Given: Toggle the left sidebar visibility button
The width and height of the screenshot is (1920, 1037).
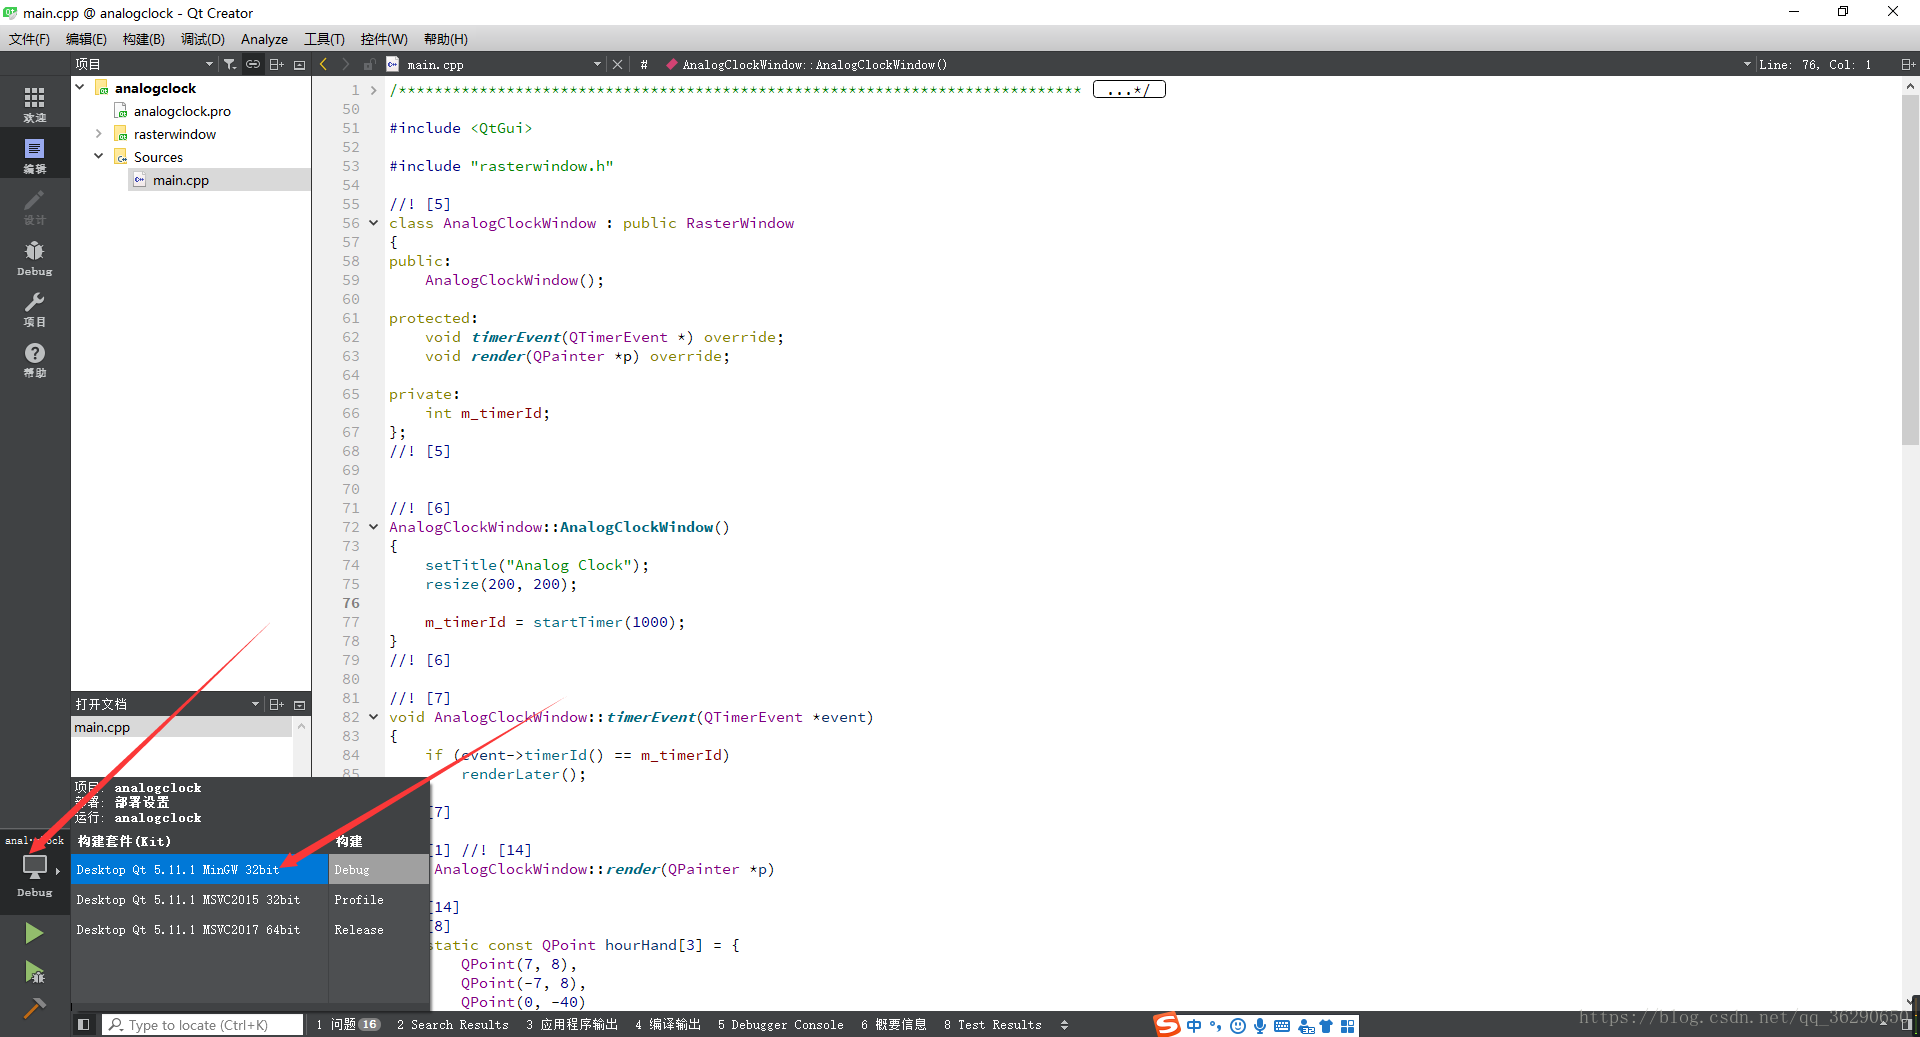Looking at the screenshot, I should (83, 1024).
